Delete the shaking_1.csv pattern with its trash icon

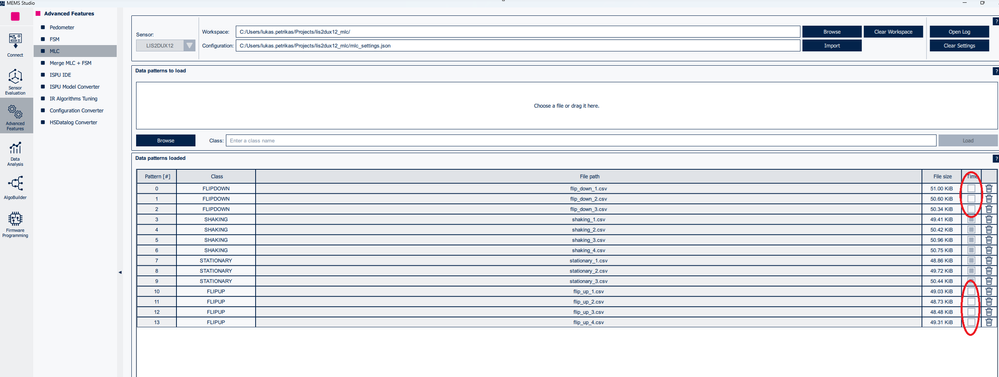coord(989,219)
